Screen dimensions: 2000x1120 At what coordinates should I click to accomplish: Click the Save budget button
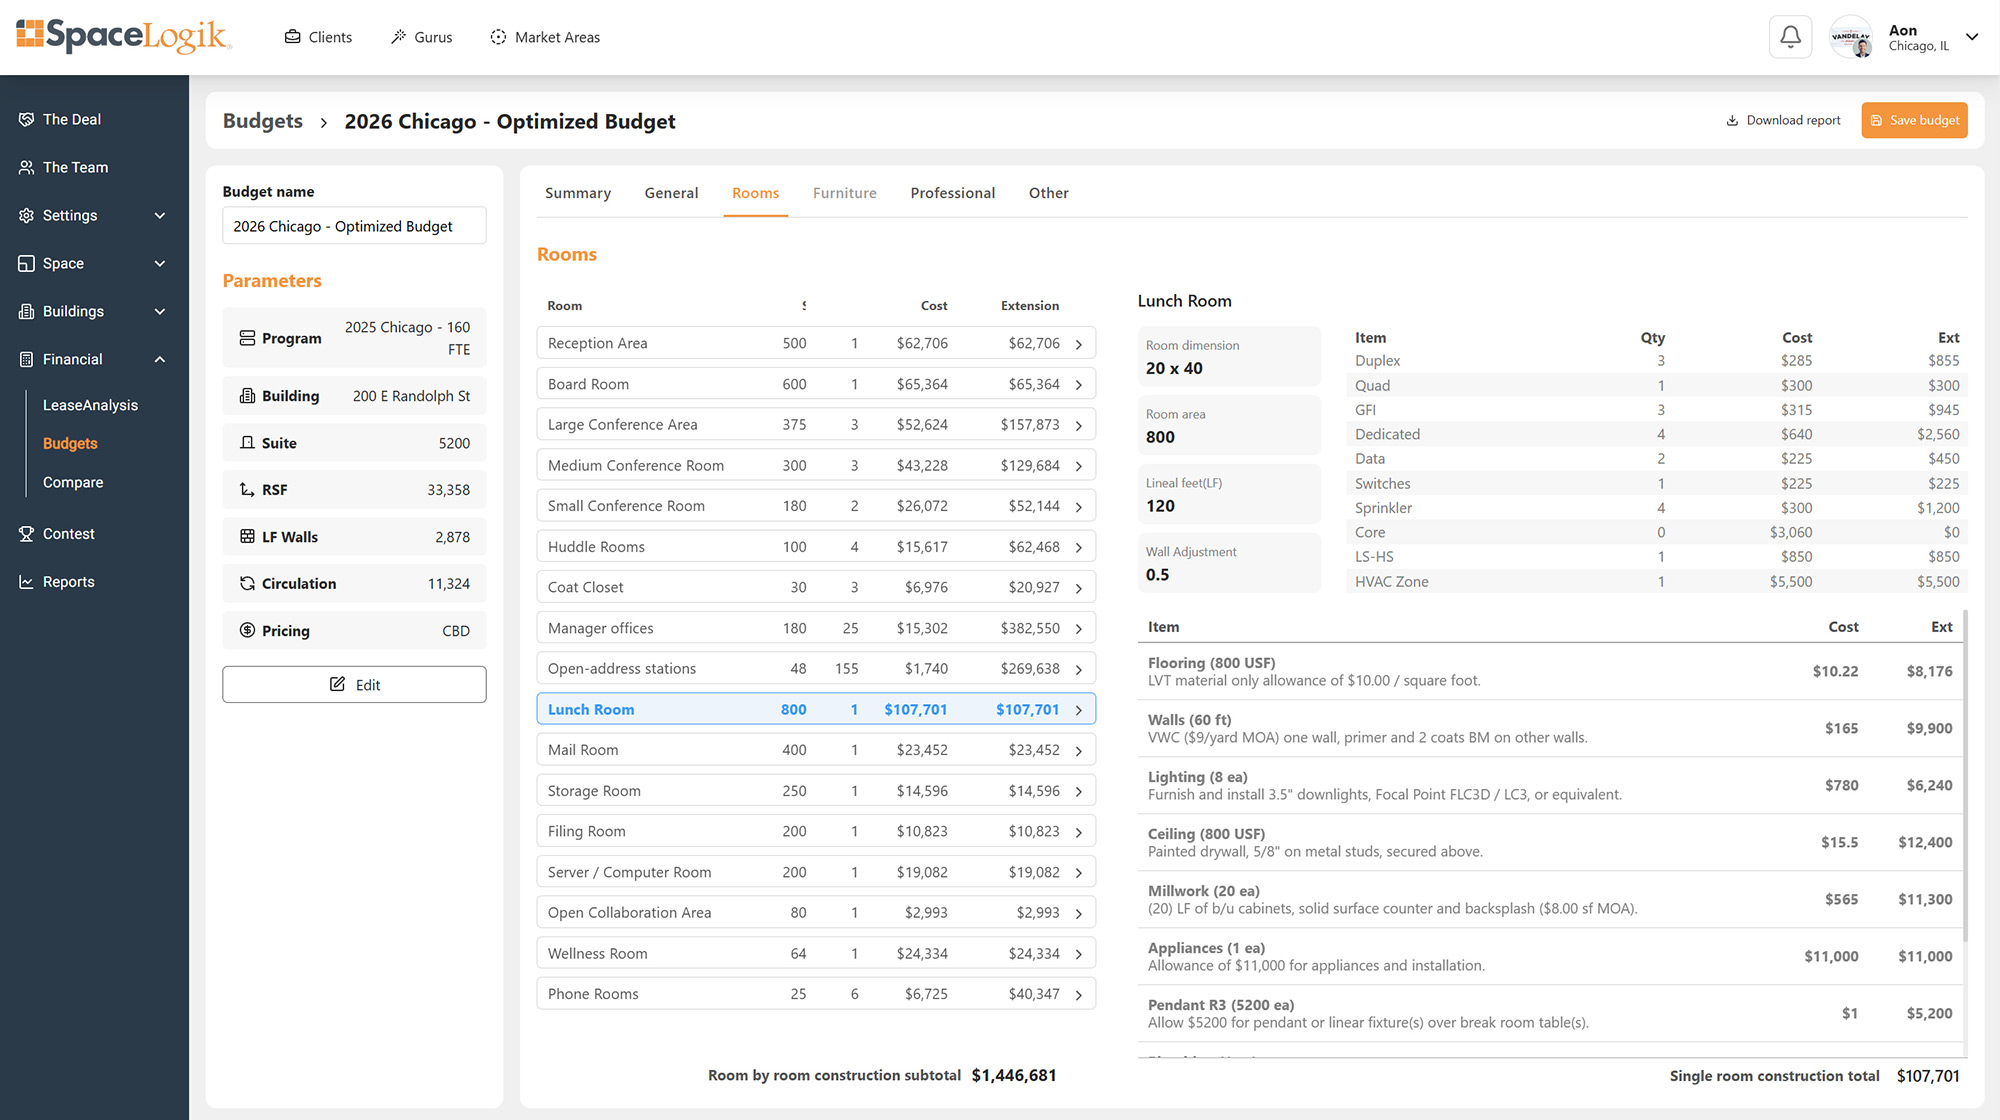pos(1914,120)
